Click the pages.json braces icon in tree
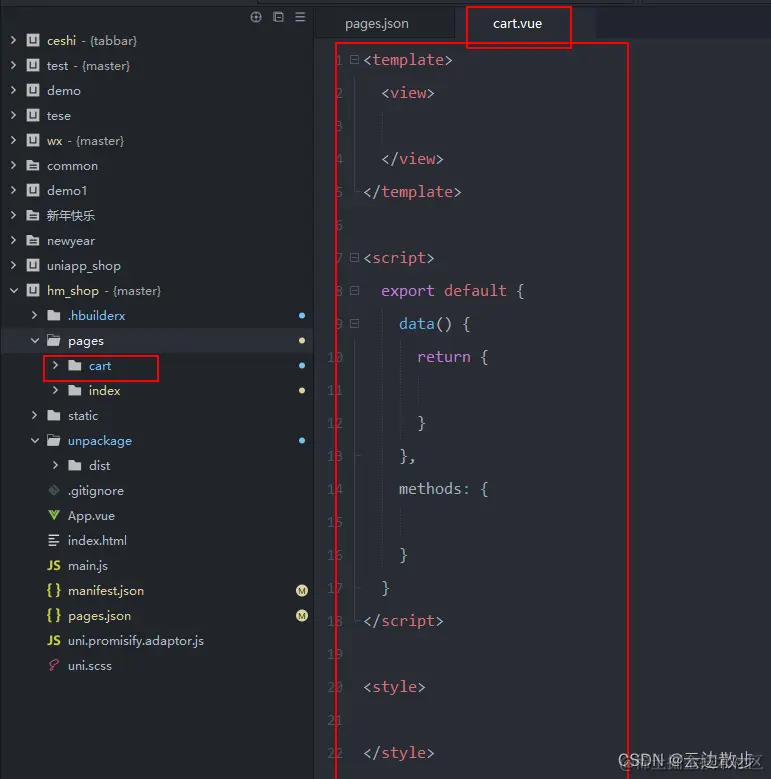The image size is (771, 779). pyautogui.click(x=54, y=616)
